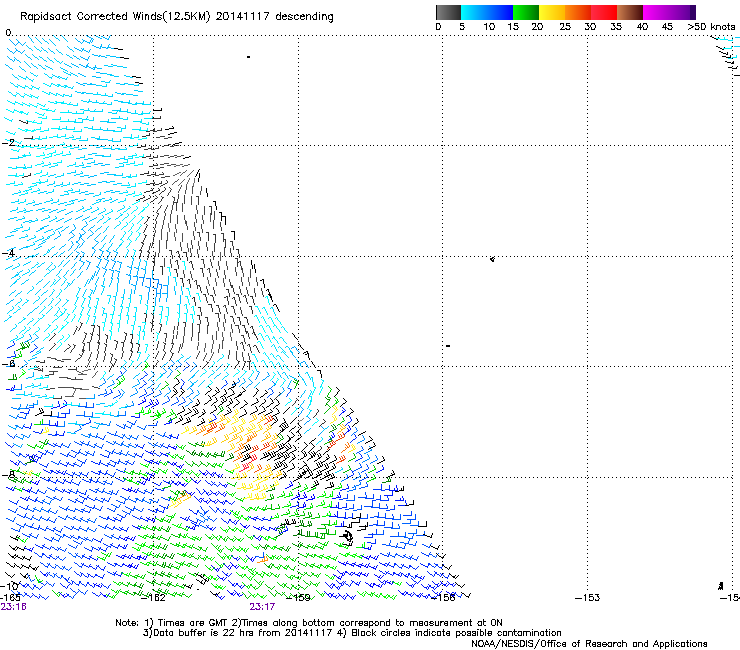The image size is (740, 650).
Task: Click the word 'descending' in the title
Action: (x=304, y=17)
